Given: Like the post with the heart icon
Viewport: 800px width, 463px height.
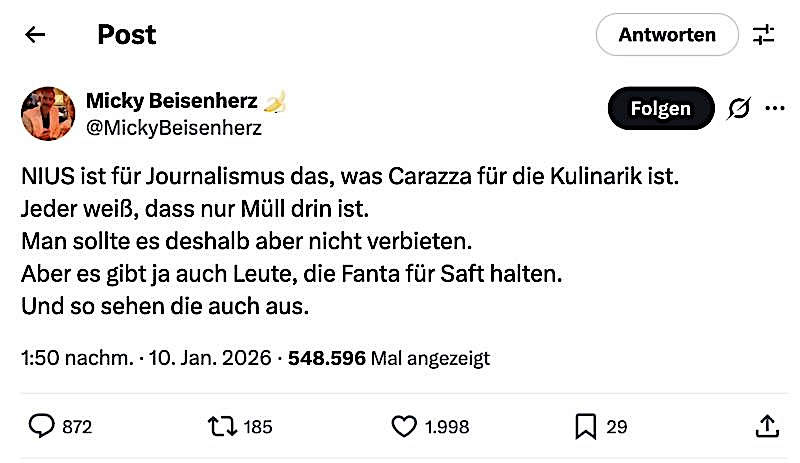Looking at the screenshot, I should coord(403,427).
